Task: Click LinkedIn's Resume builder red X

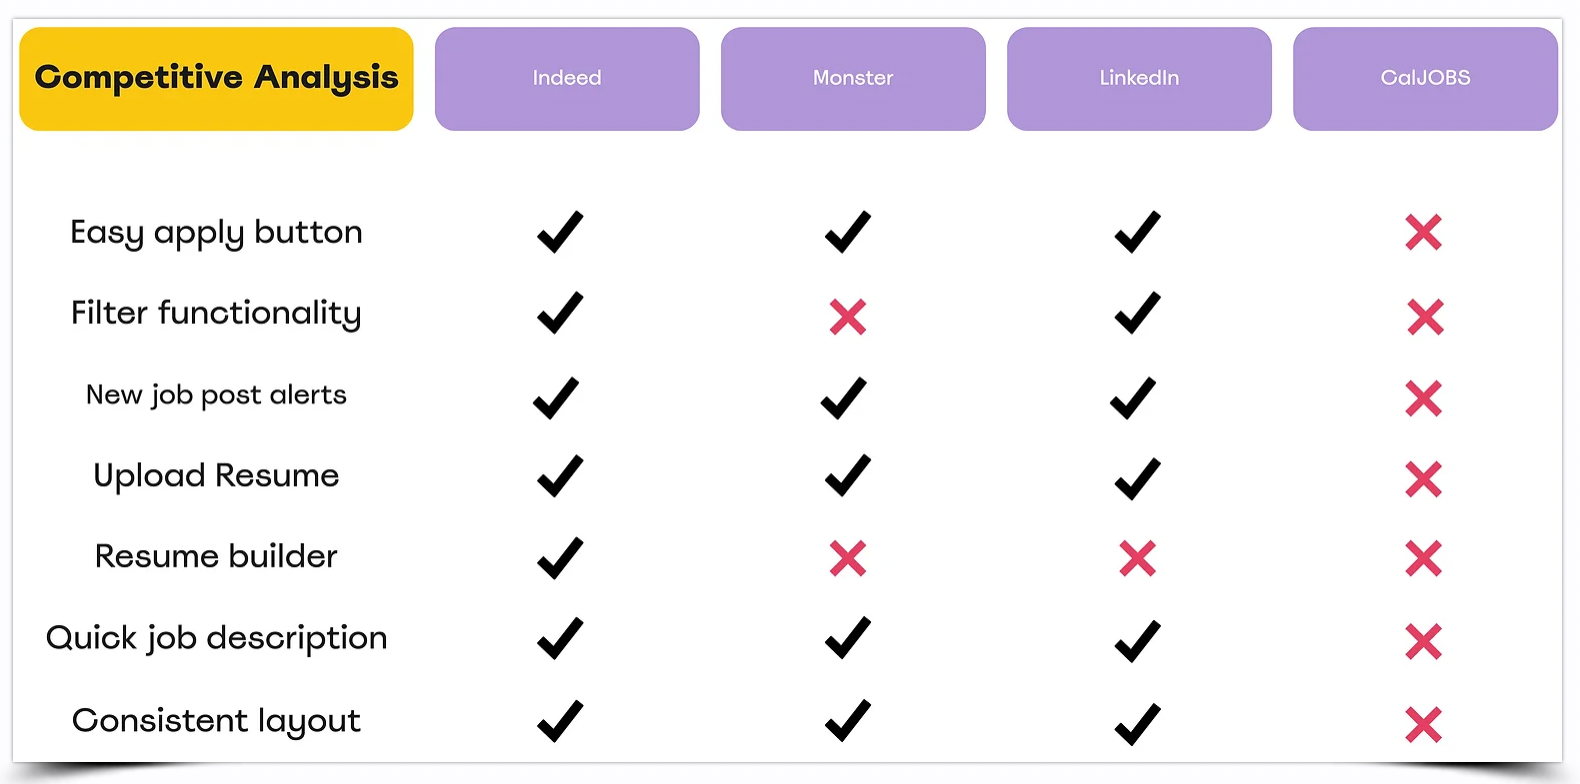Action: (1138, 558)
